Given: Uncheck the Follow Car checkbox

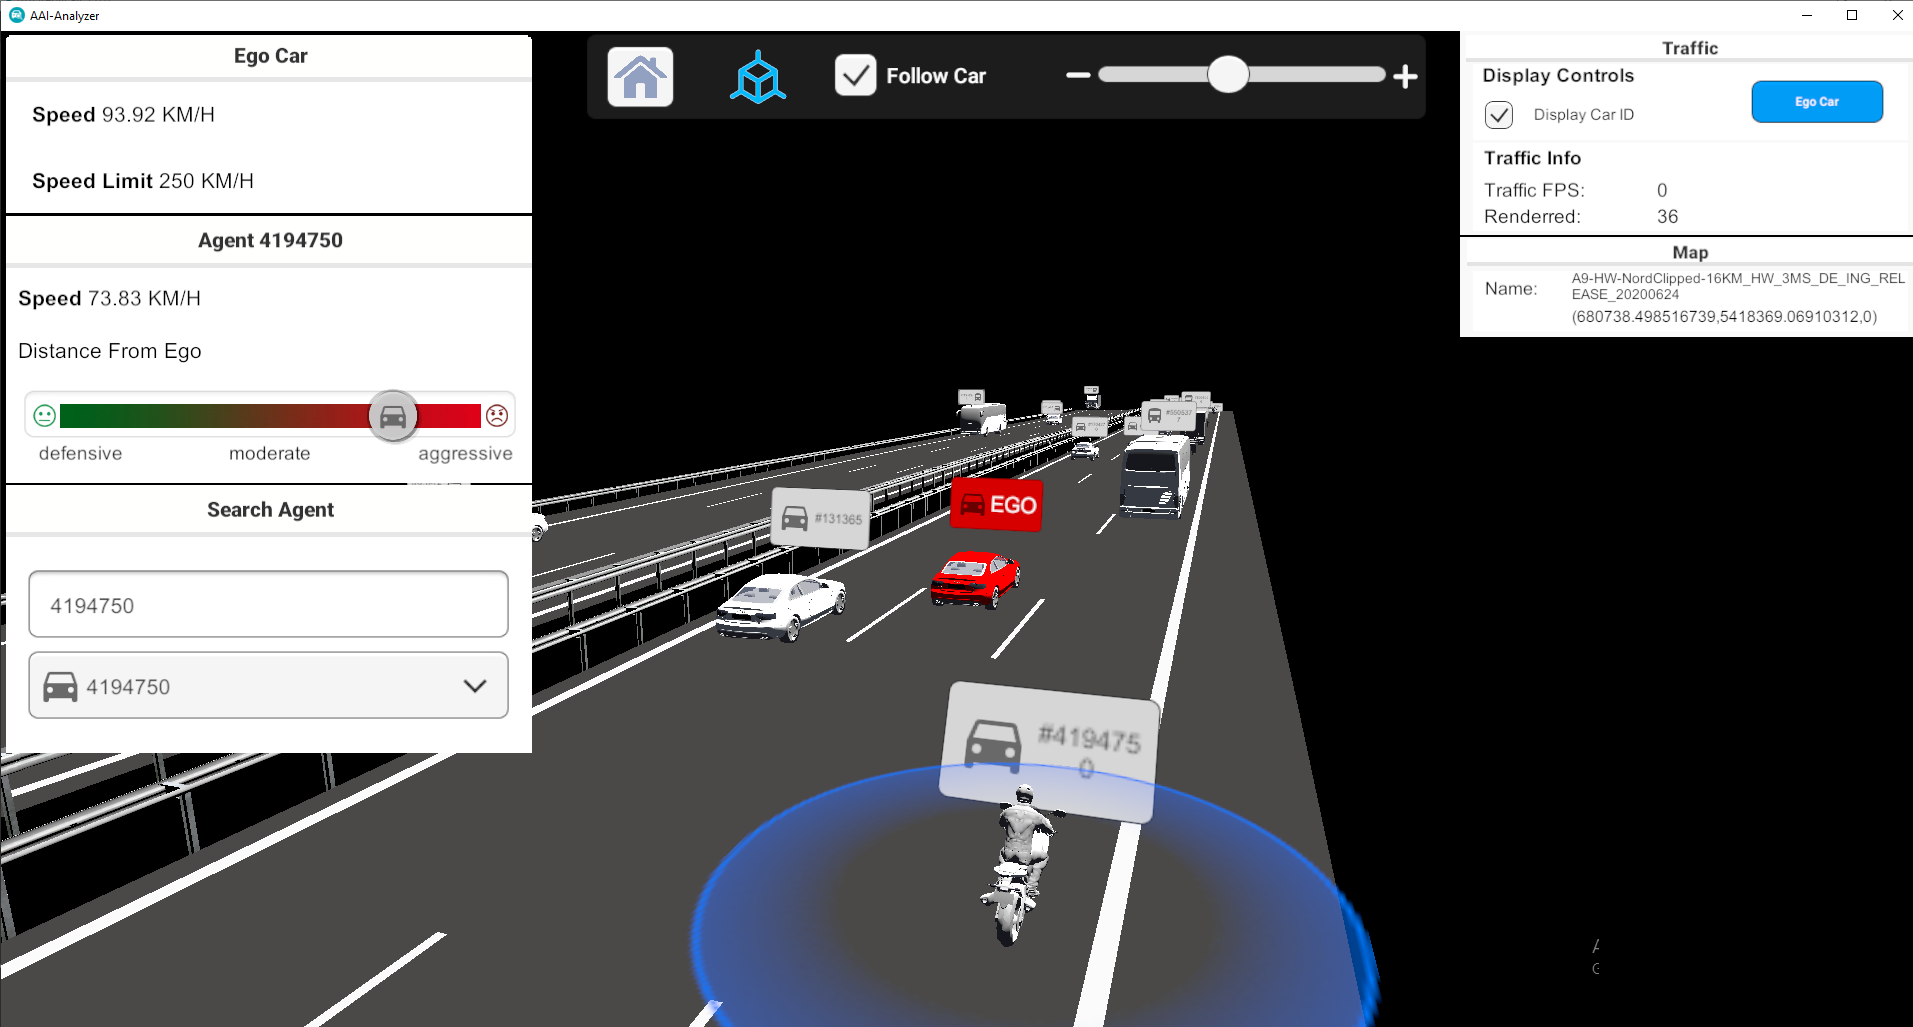Looking at the screenshot, I should 855,75.
